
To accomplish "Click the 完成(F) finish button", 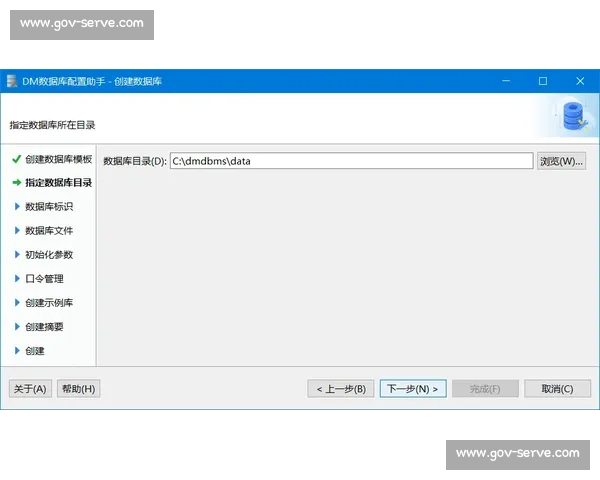I will pyautogui.click(x=485, y=389).
